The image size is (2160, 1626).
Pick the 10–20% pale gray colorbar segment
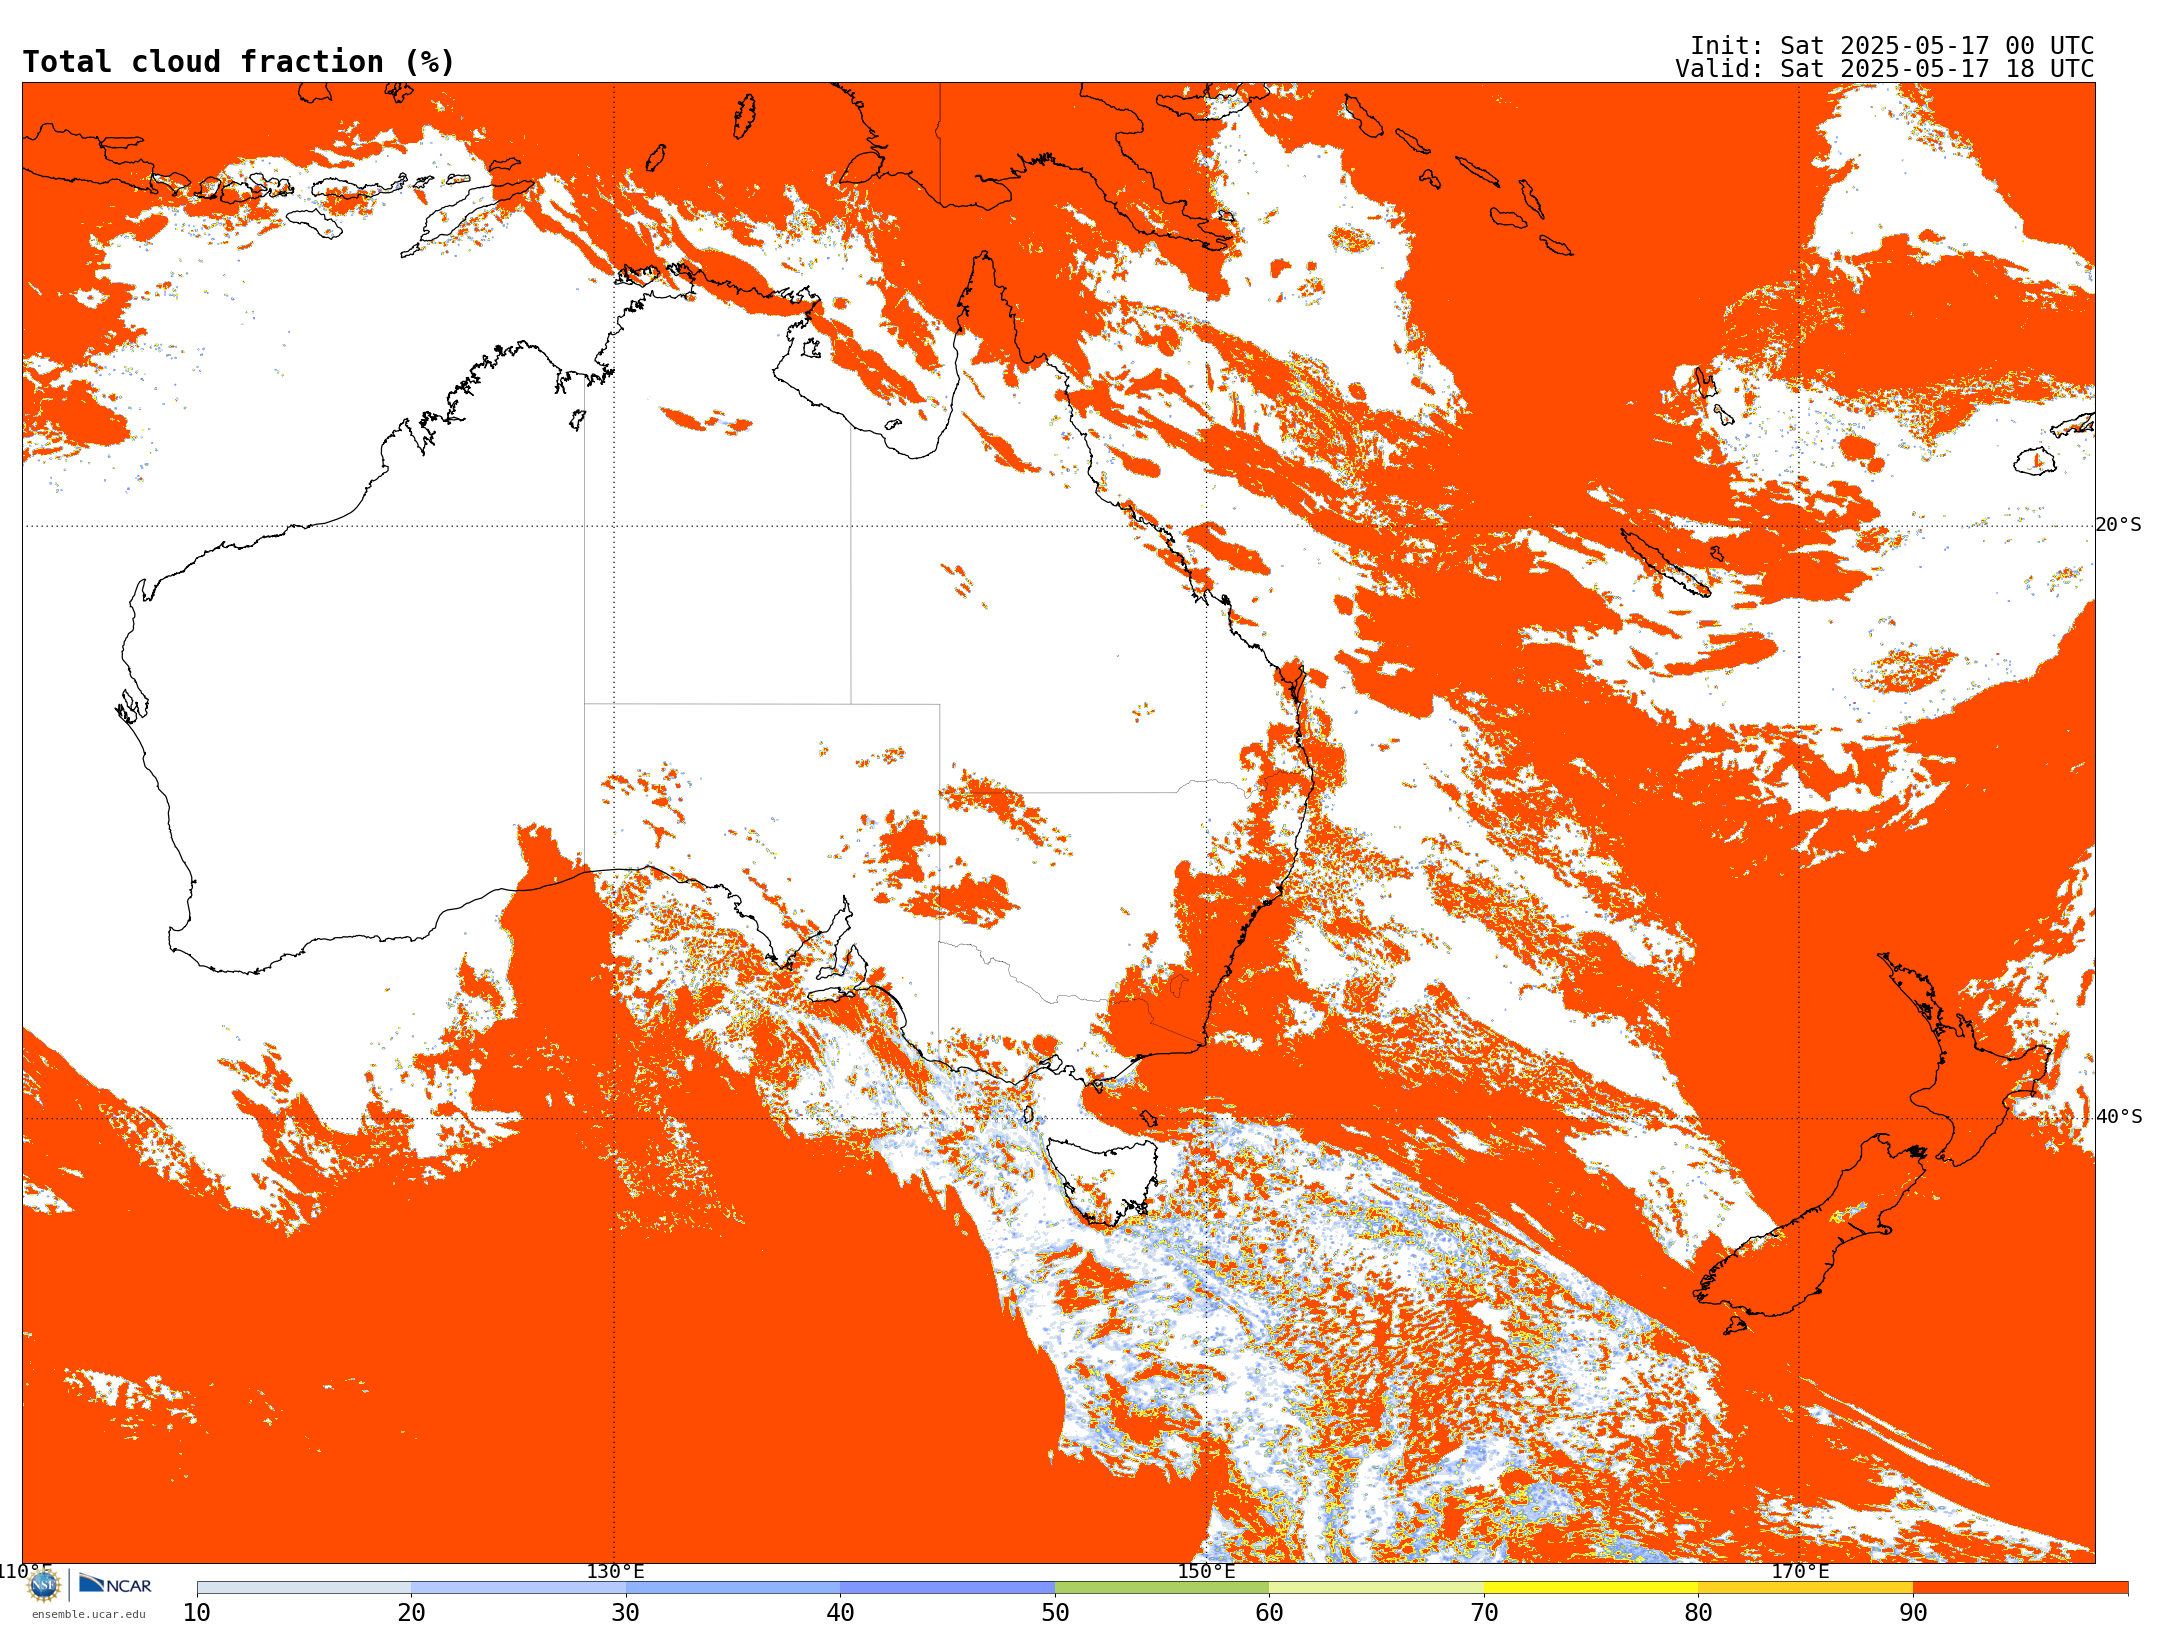(x=304, y=1588)
